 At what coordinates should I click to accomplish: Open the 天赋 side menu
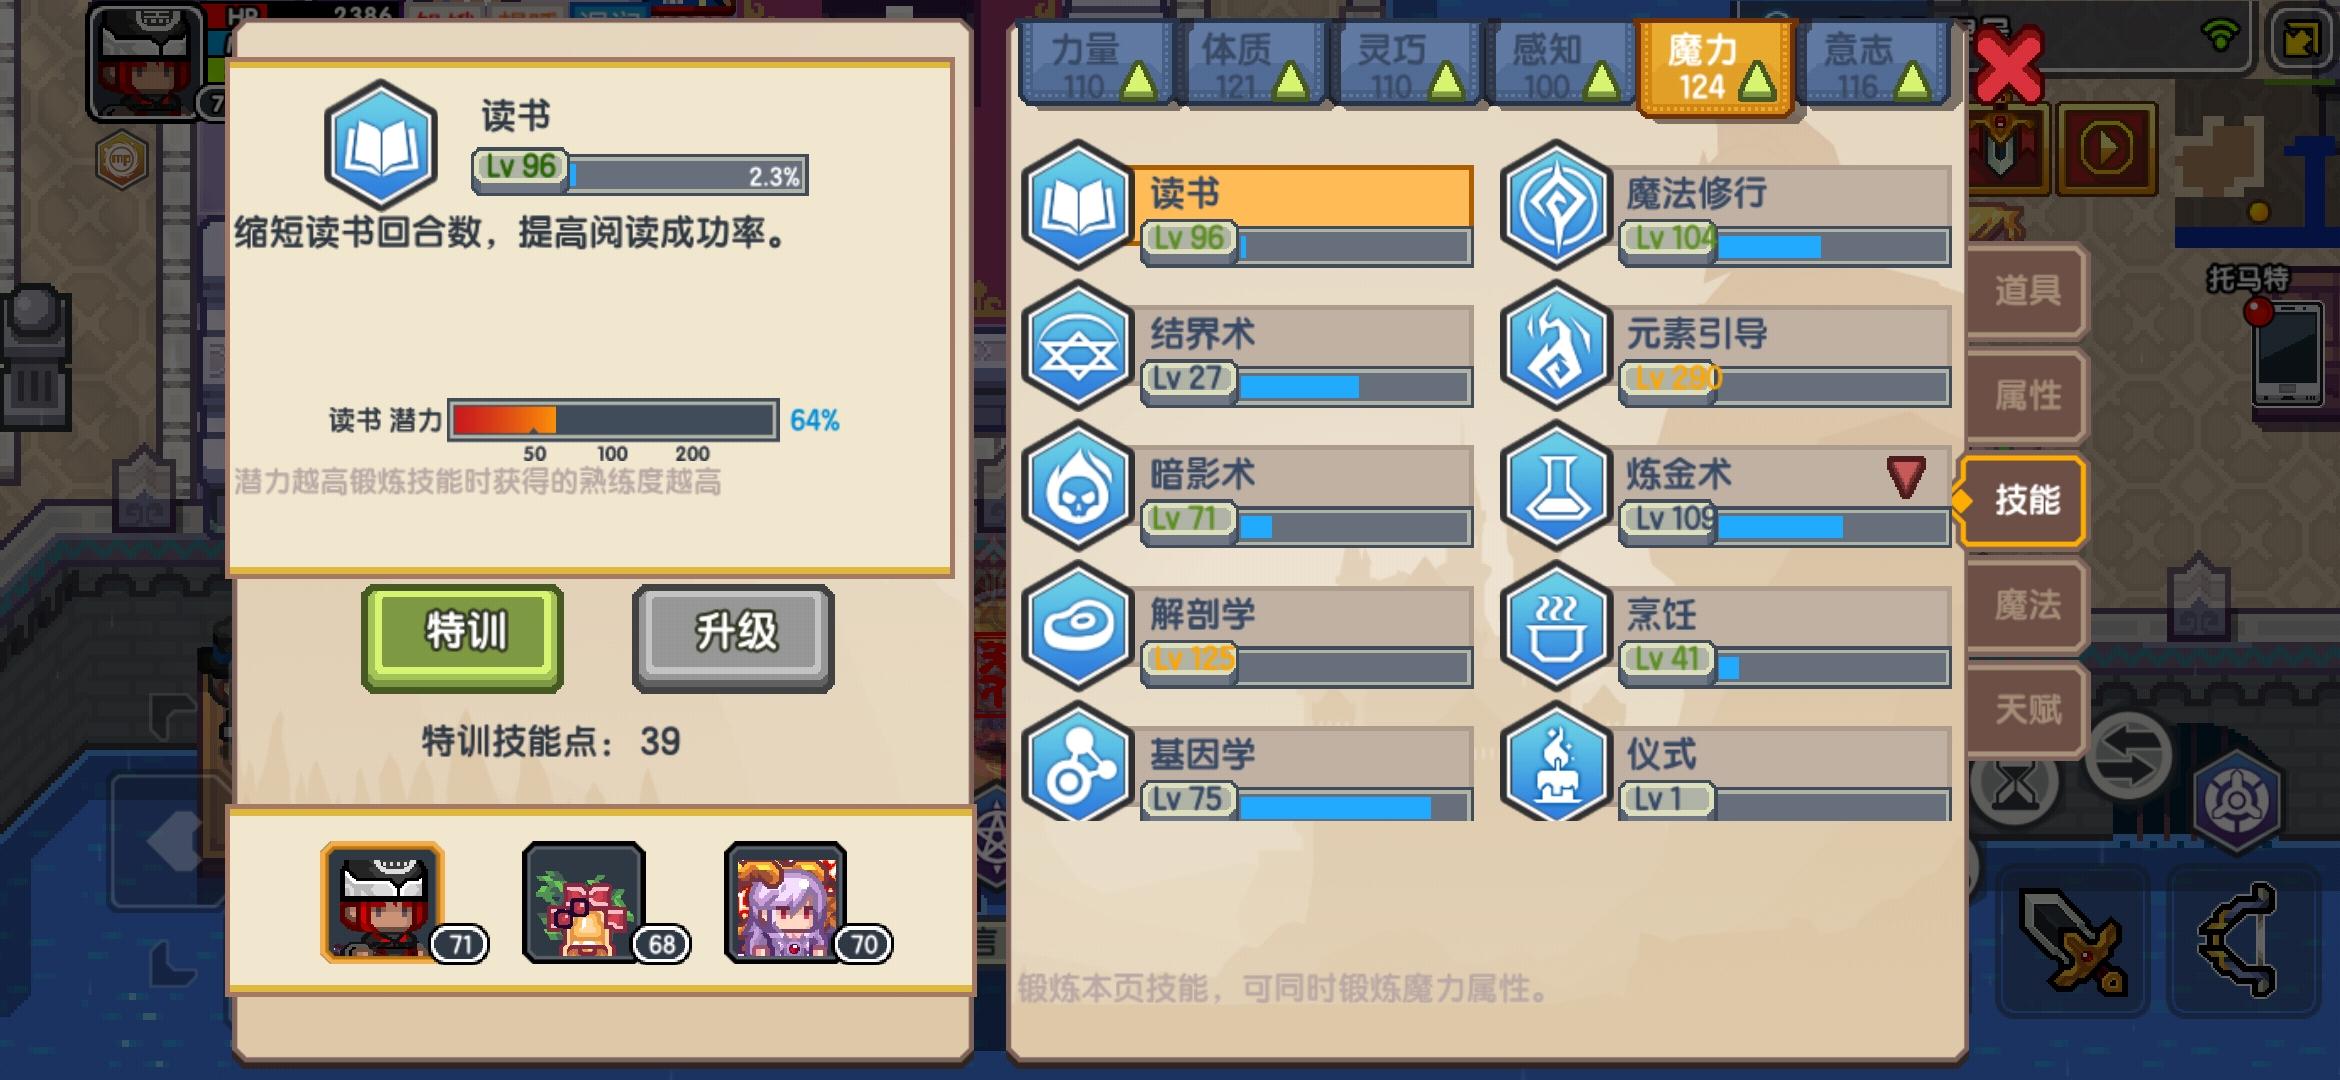[2027, 710]
